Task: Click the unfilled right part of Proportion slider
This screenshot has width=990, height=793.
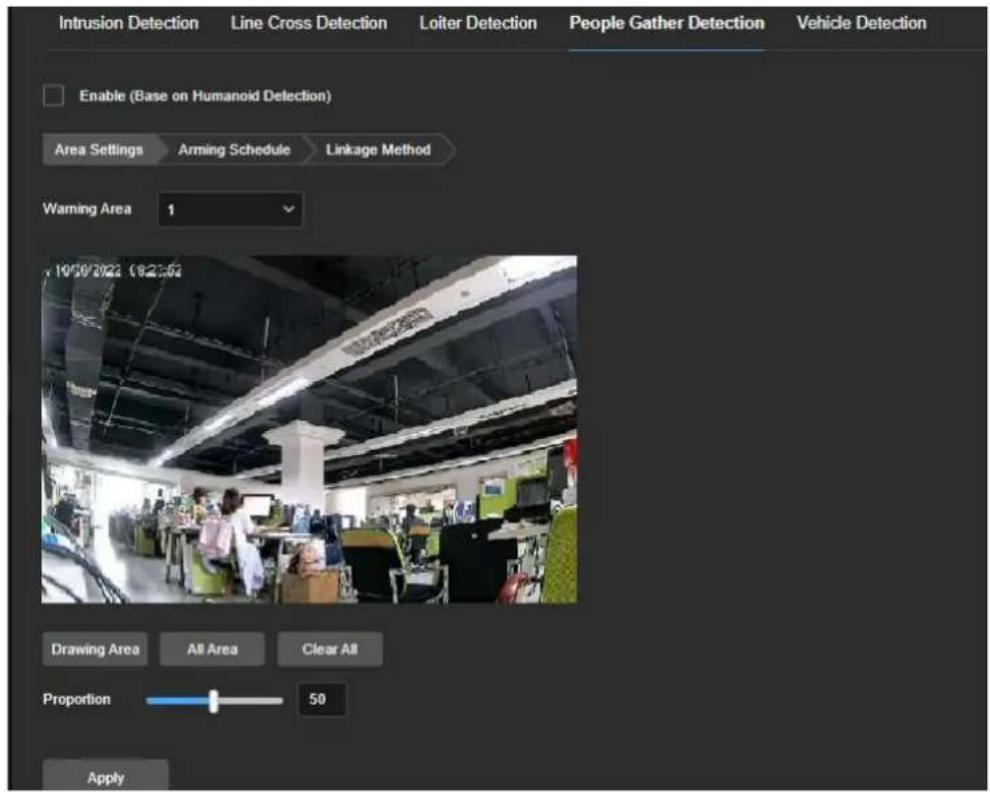Action: 251,701
